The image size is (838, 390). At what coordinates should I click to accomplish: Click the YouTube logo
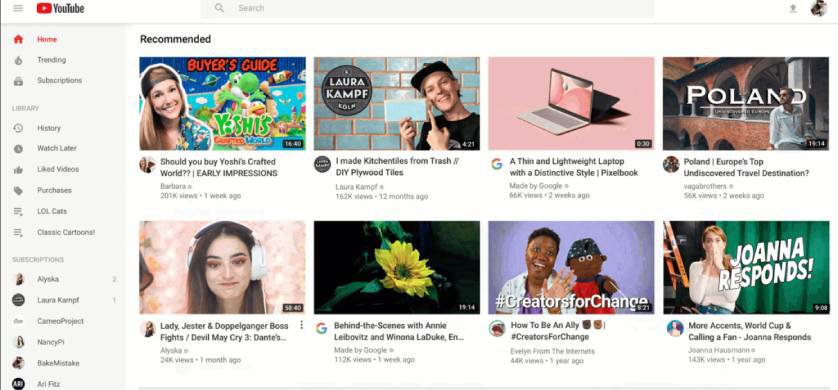coord(60,8)
